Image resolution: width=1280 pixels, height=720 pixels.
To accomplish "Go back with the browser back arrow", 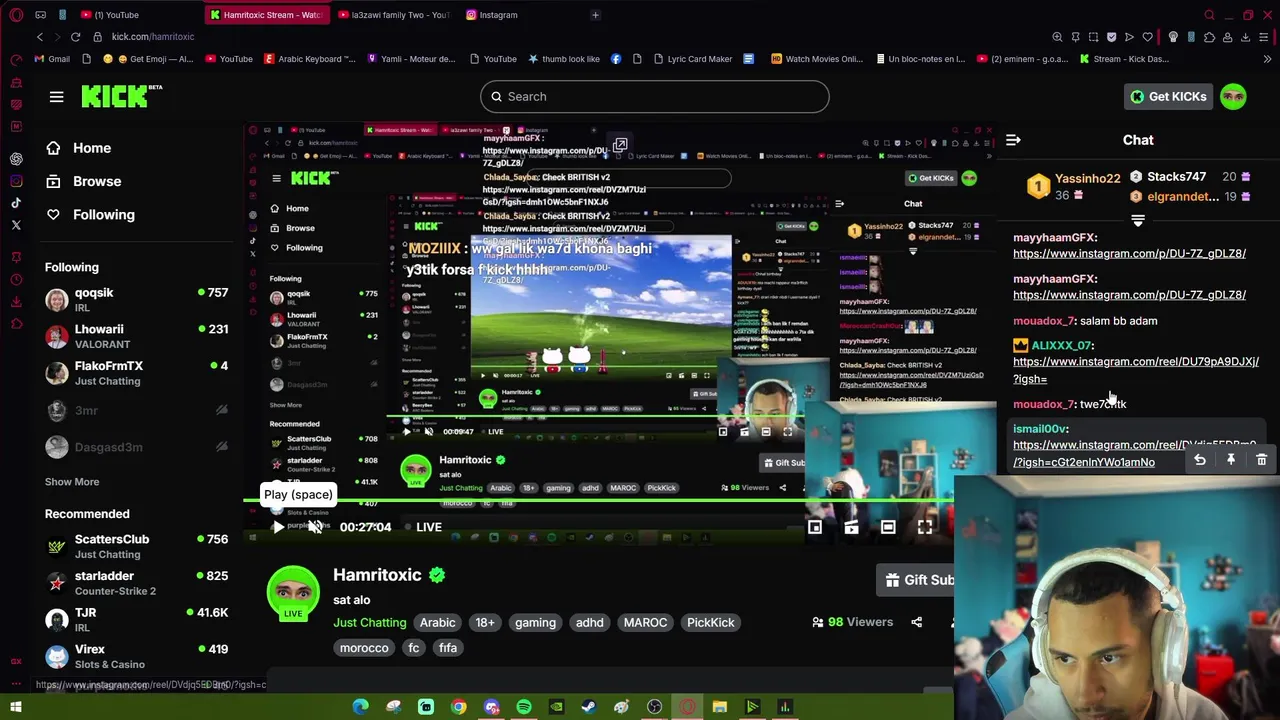I will tap(40, 37).
